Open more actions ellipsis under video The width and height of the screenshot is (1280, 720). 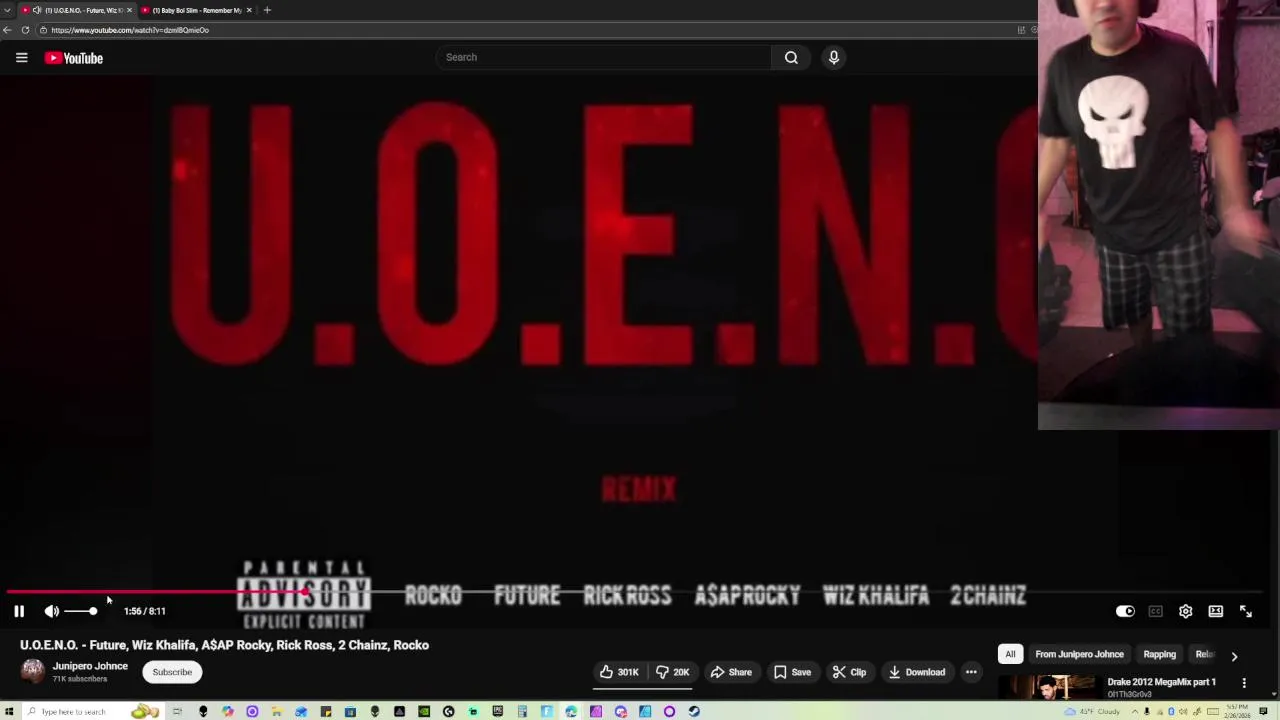(x=971, y=672)
